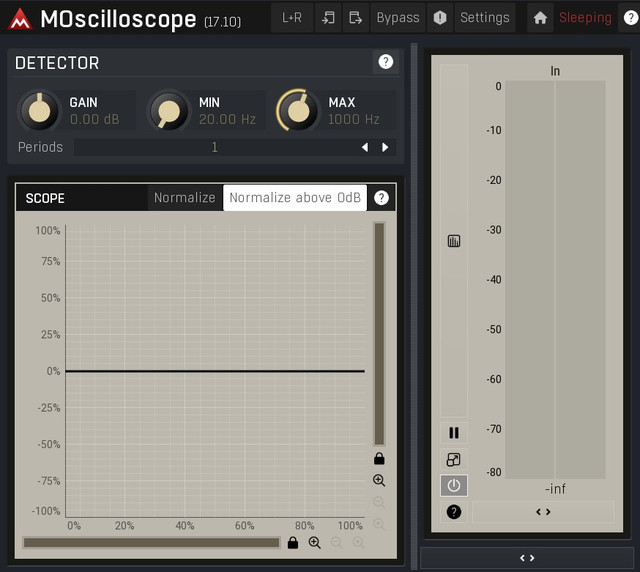Click the In level meter bars
640x572 pixels.
[x=555, y=279]
